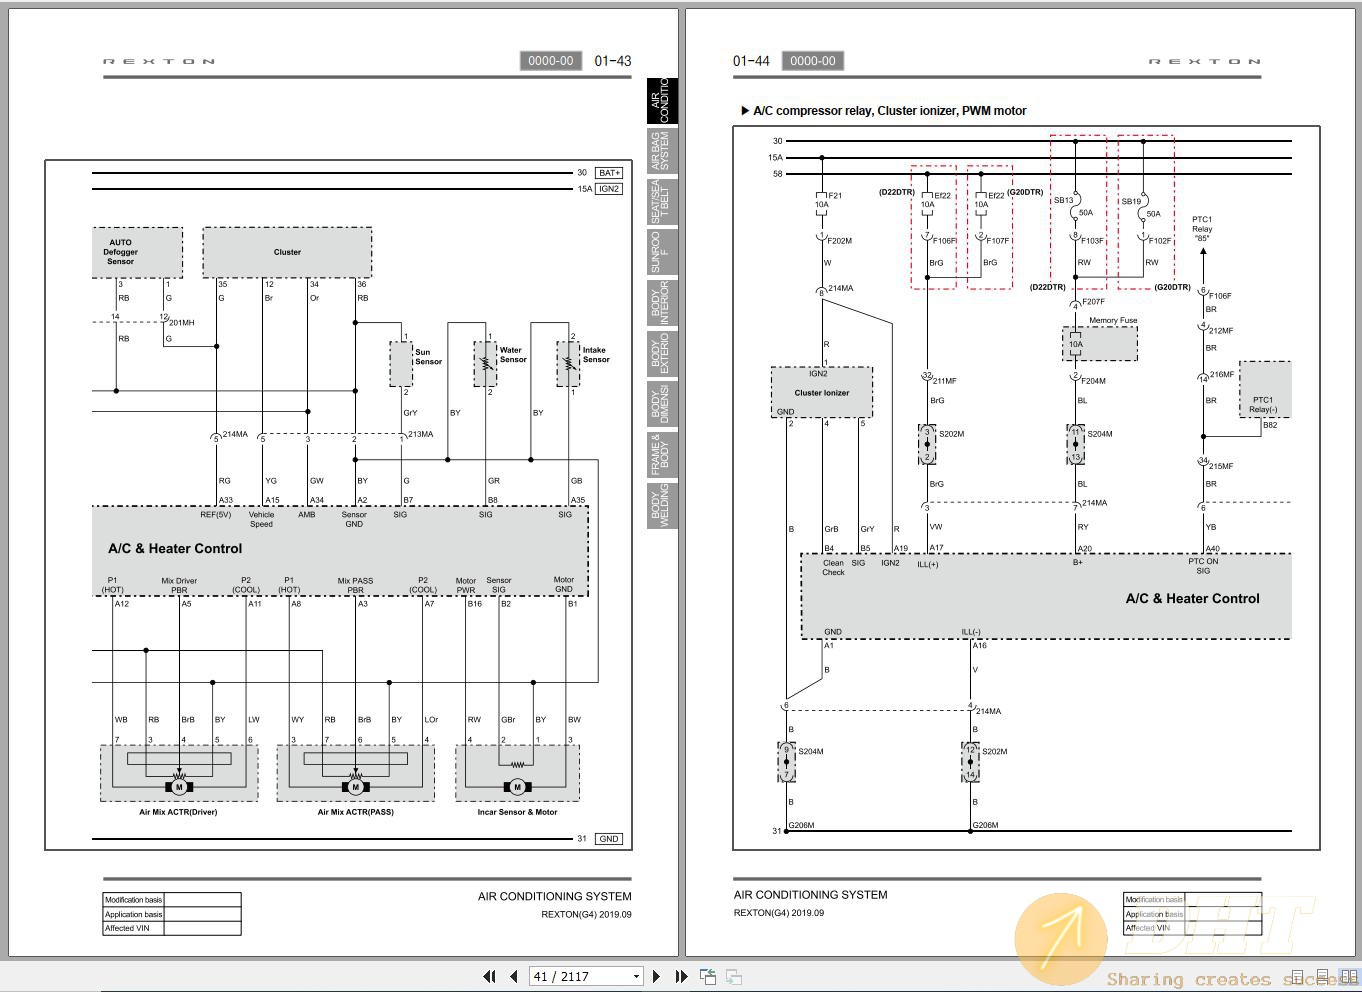Click the Air Mix ACTR(Driver) label
This screenshot has width=1362, height=992.
click(x=178, y=812)
